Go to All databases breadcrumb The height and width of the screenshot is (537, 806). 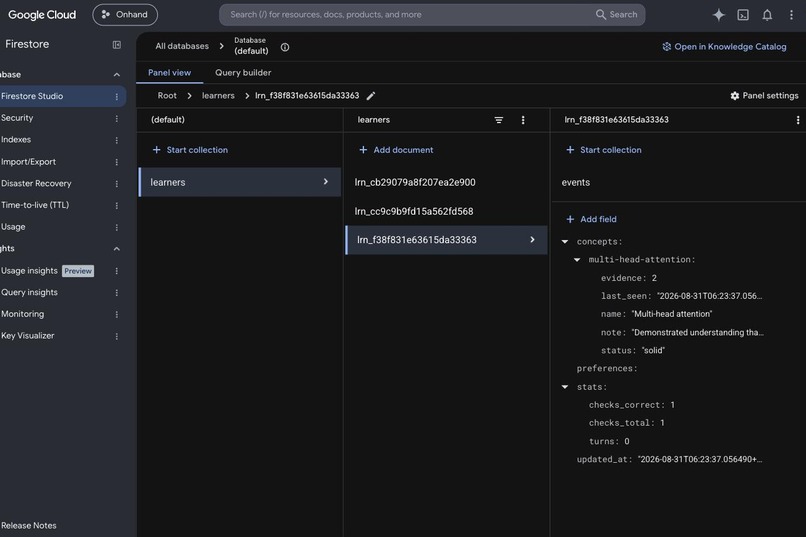(x=182, y=46)
